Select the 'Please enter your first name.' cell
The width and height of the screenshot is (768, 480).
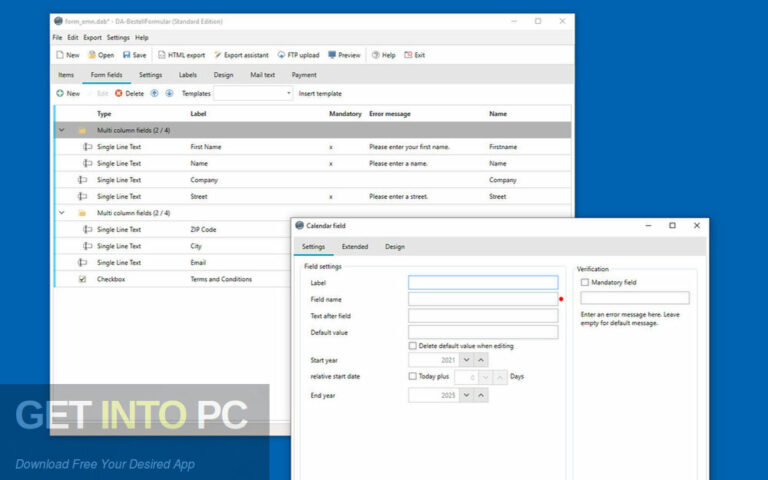pos(409,147)
